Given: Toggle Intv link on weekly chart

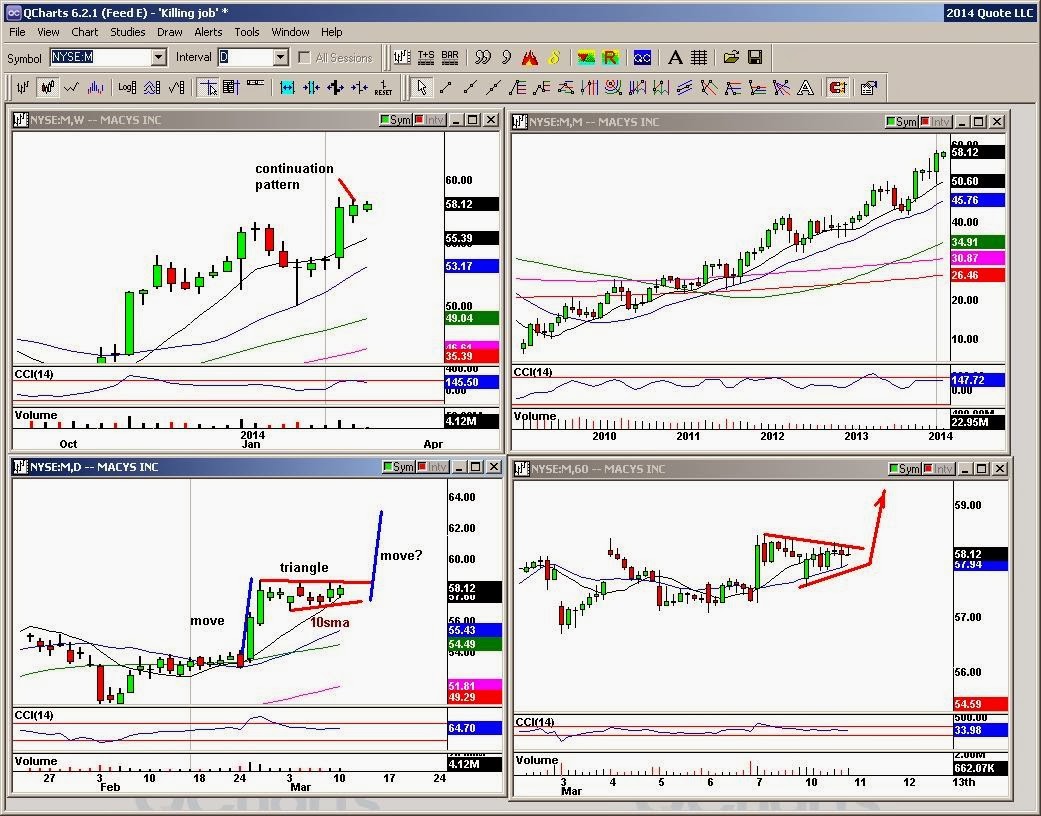Looking at the screenshot, I should [430, 120].
